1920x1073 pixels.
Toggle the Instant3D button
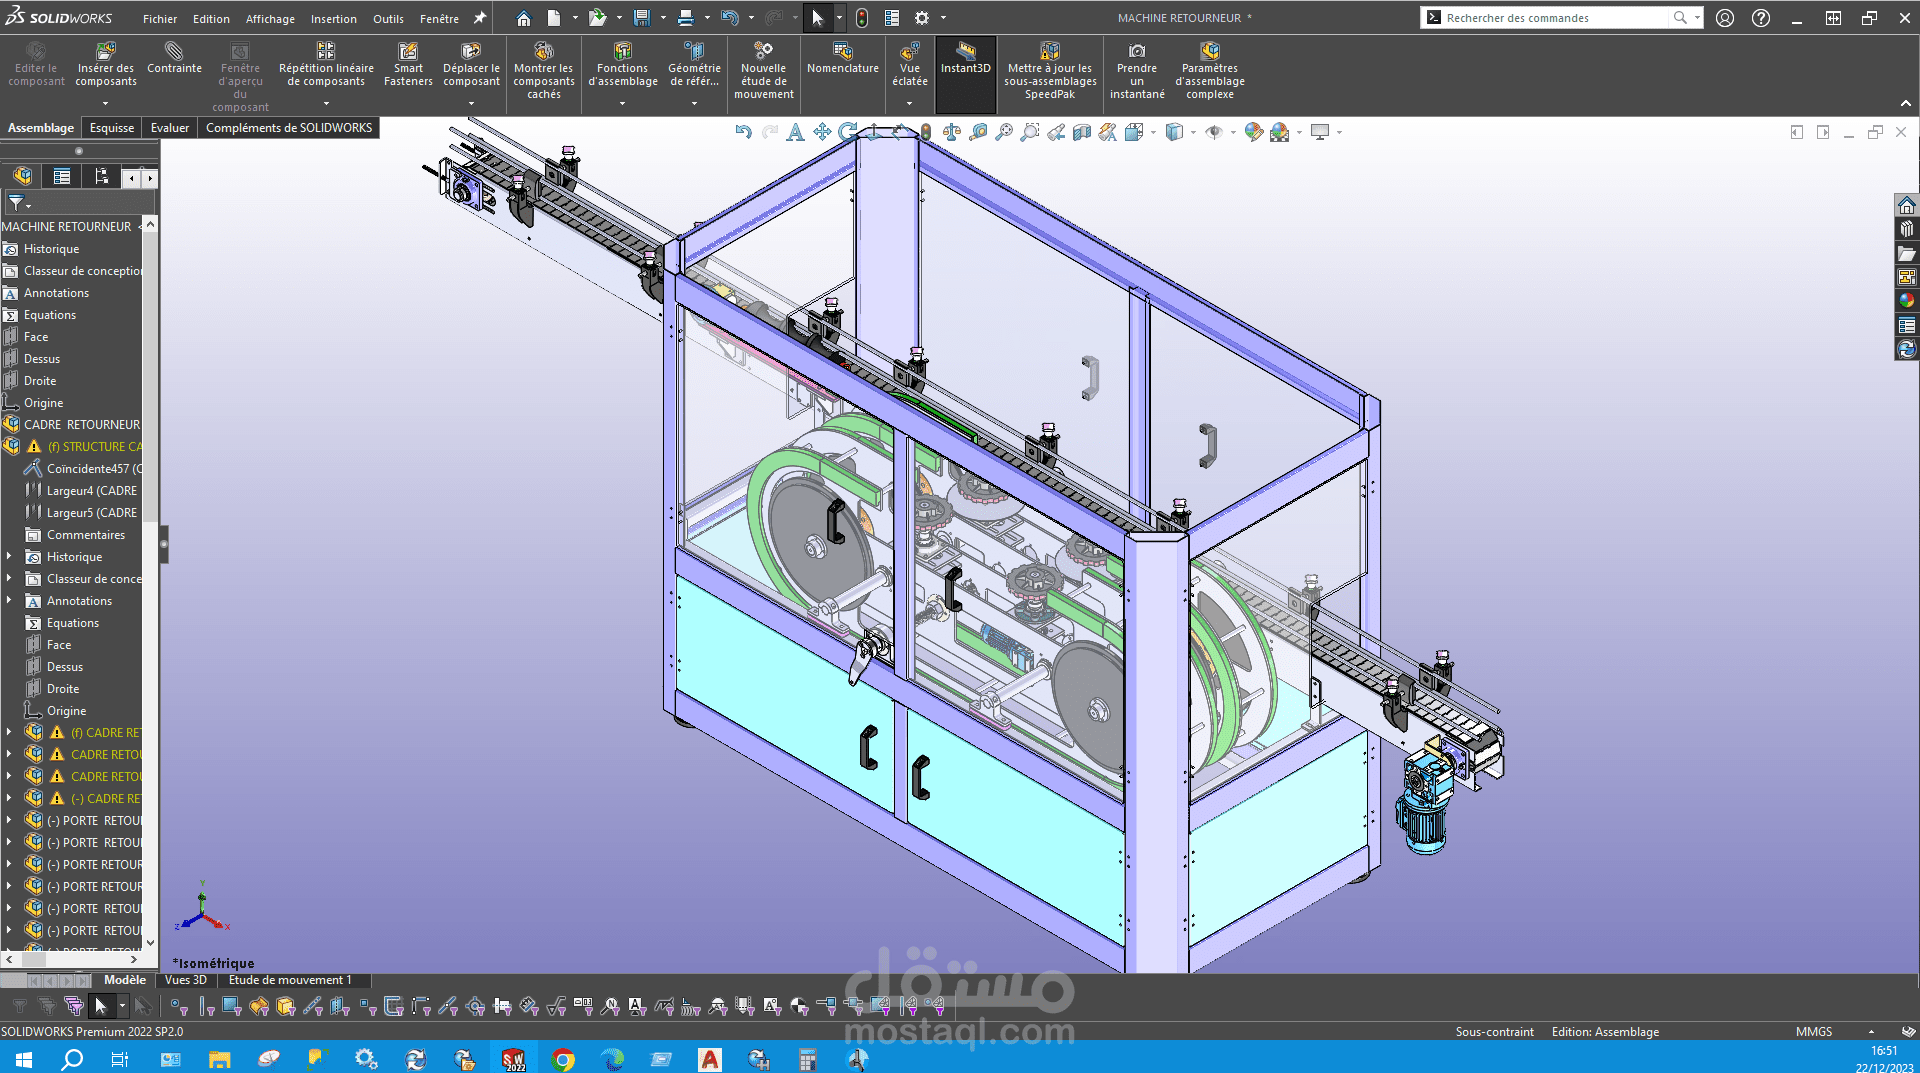(965, 73)
